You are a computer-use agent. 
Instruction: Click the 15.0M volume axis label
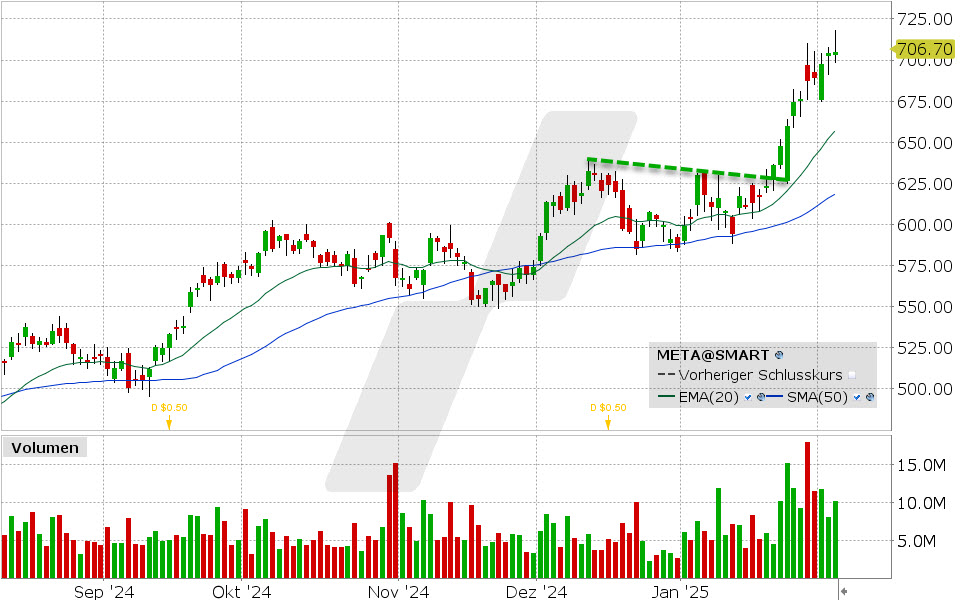click(x=921, y=465)
